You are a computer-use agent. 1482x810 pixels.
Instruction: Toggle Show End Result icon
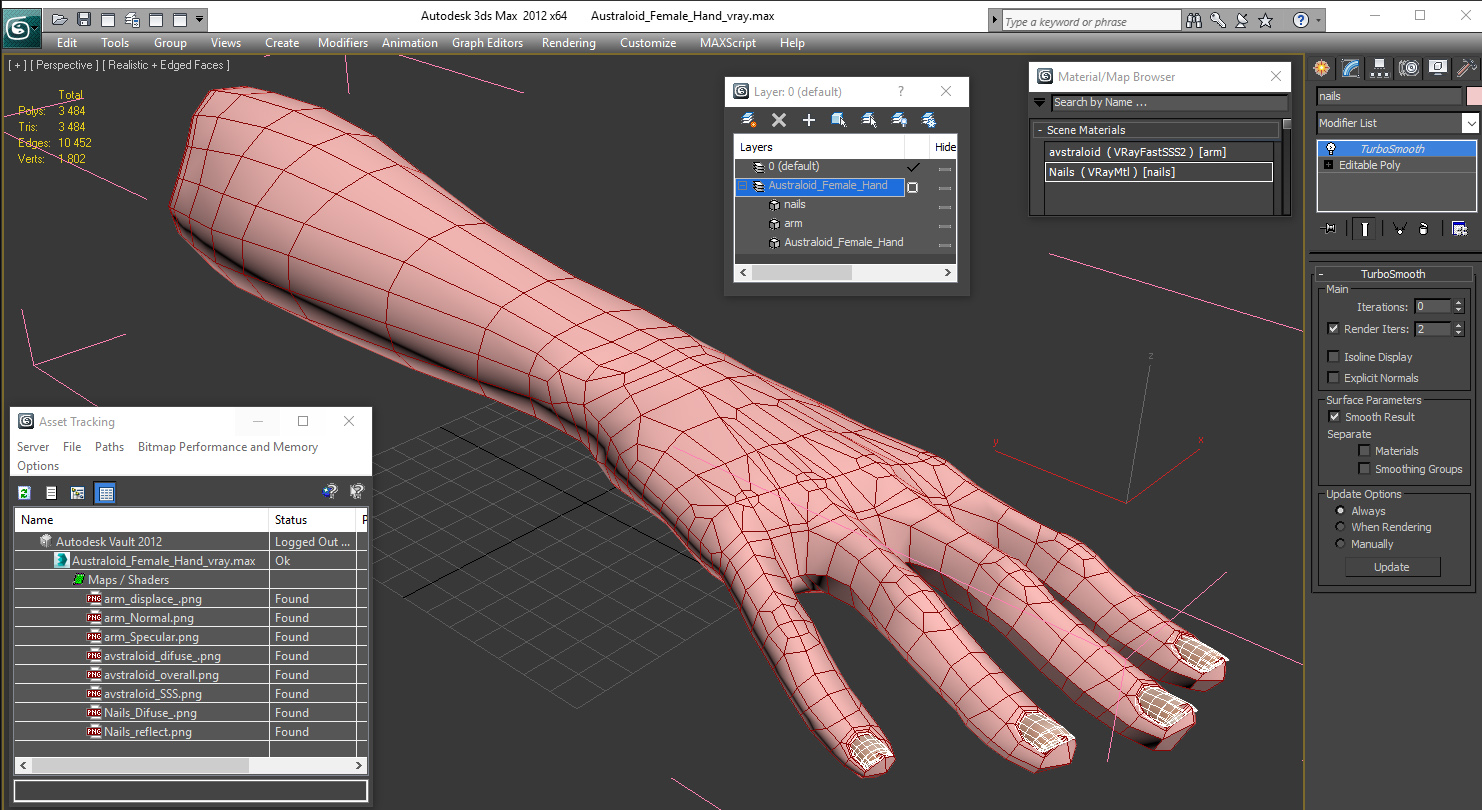(x=1365, y=229)
